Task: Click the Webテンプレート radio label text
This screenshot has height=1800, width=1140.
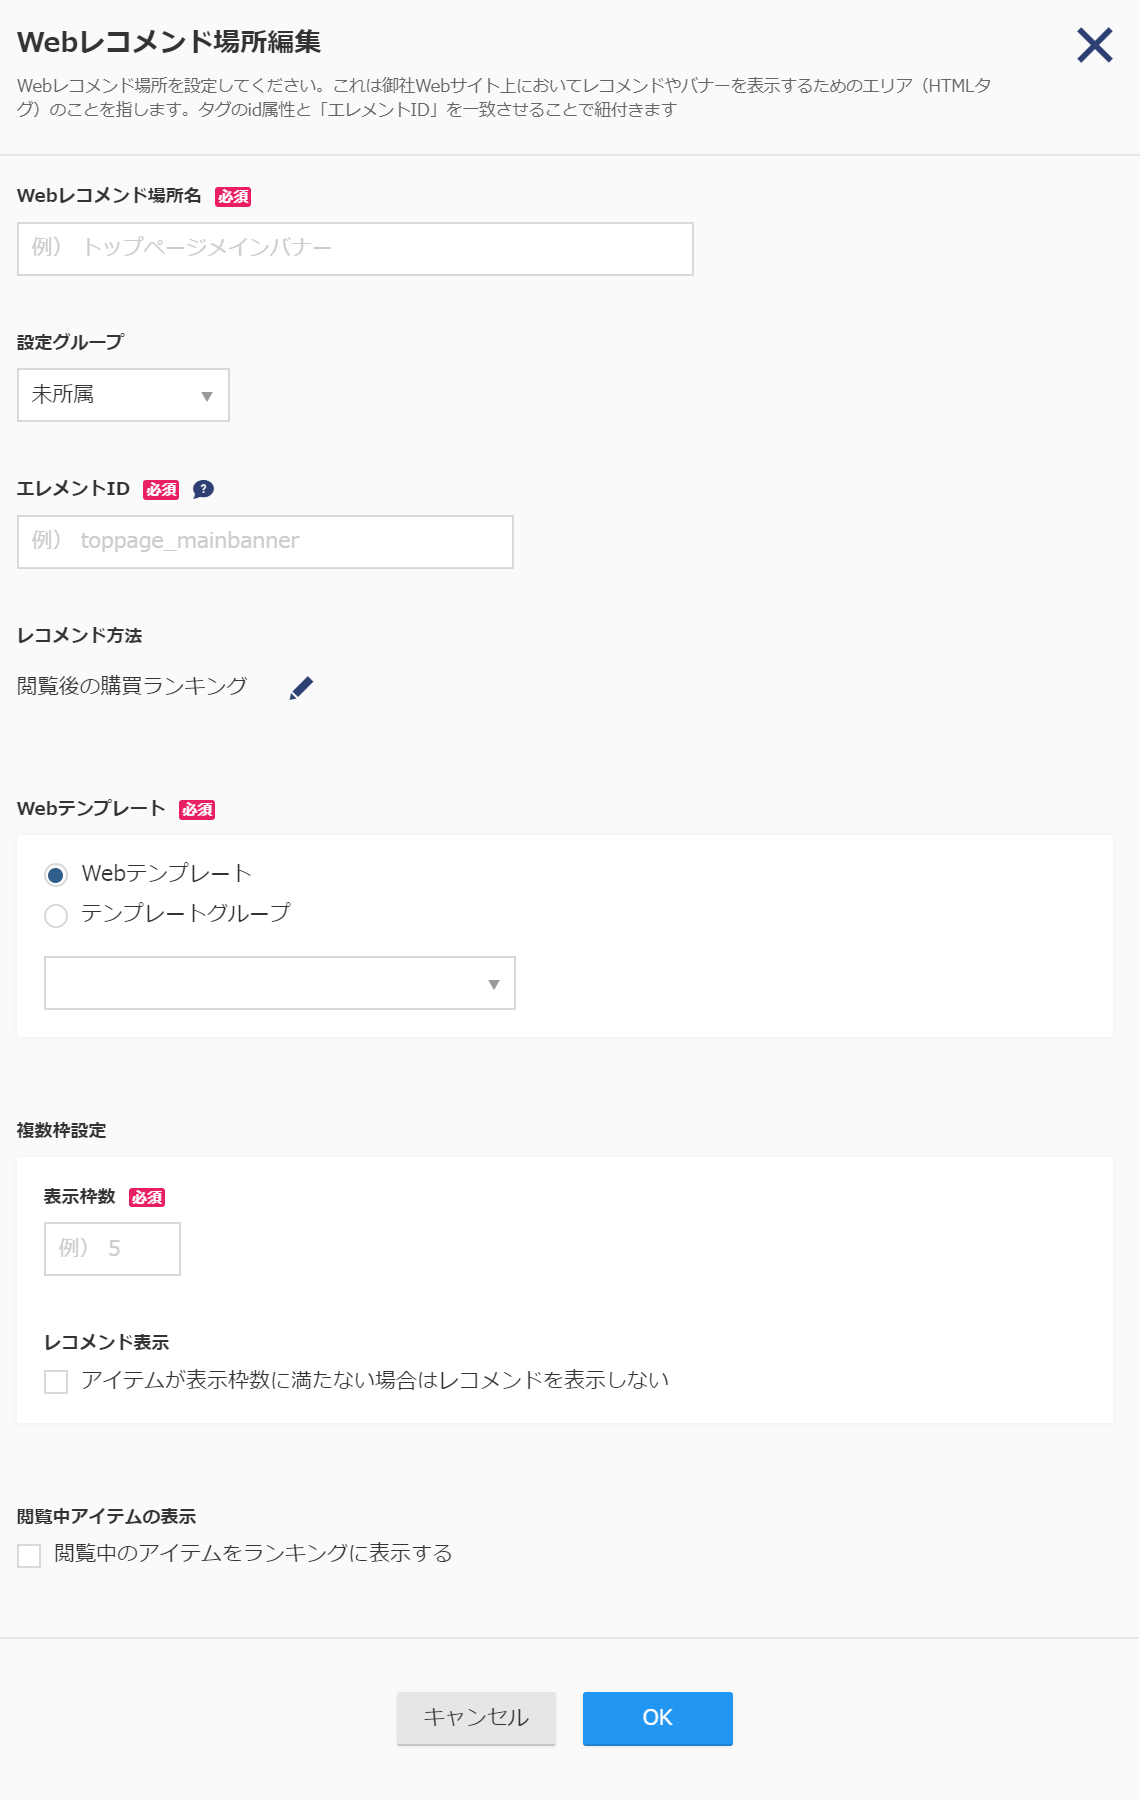Action: coord(167,873)
